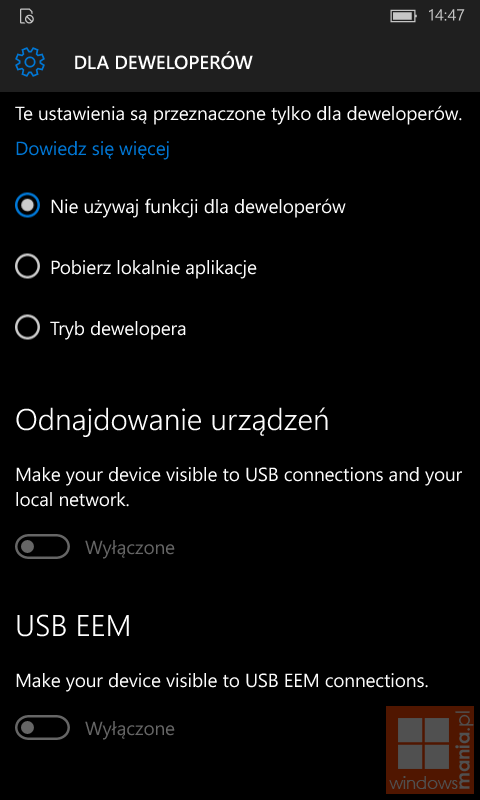
Task: Tap 'Wyłączone' label under Odnajdowanie urządzeń
Action: [x=130, y=548]
